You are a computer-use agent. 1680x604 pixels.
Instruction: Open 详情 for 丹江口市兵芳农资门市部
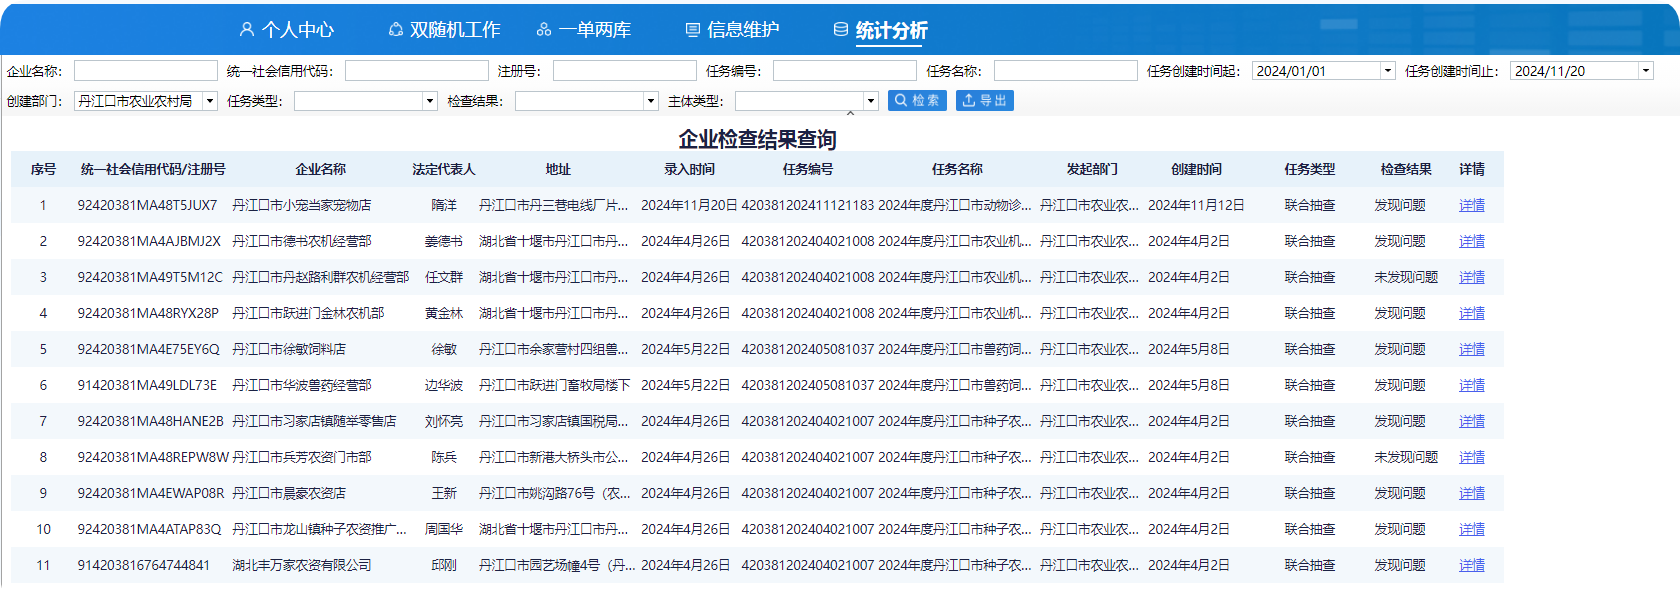(1472, 457)
